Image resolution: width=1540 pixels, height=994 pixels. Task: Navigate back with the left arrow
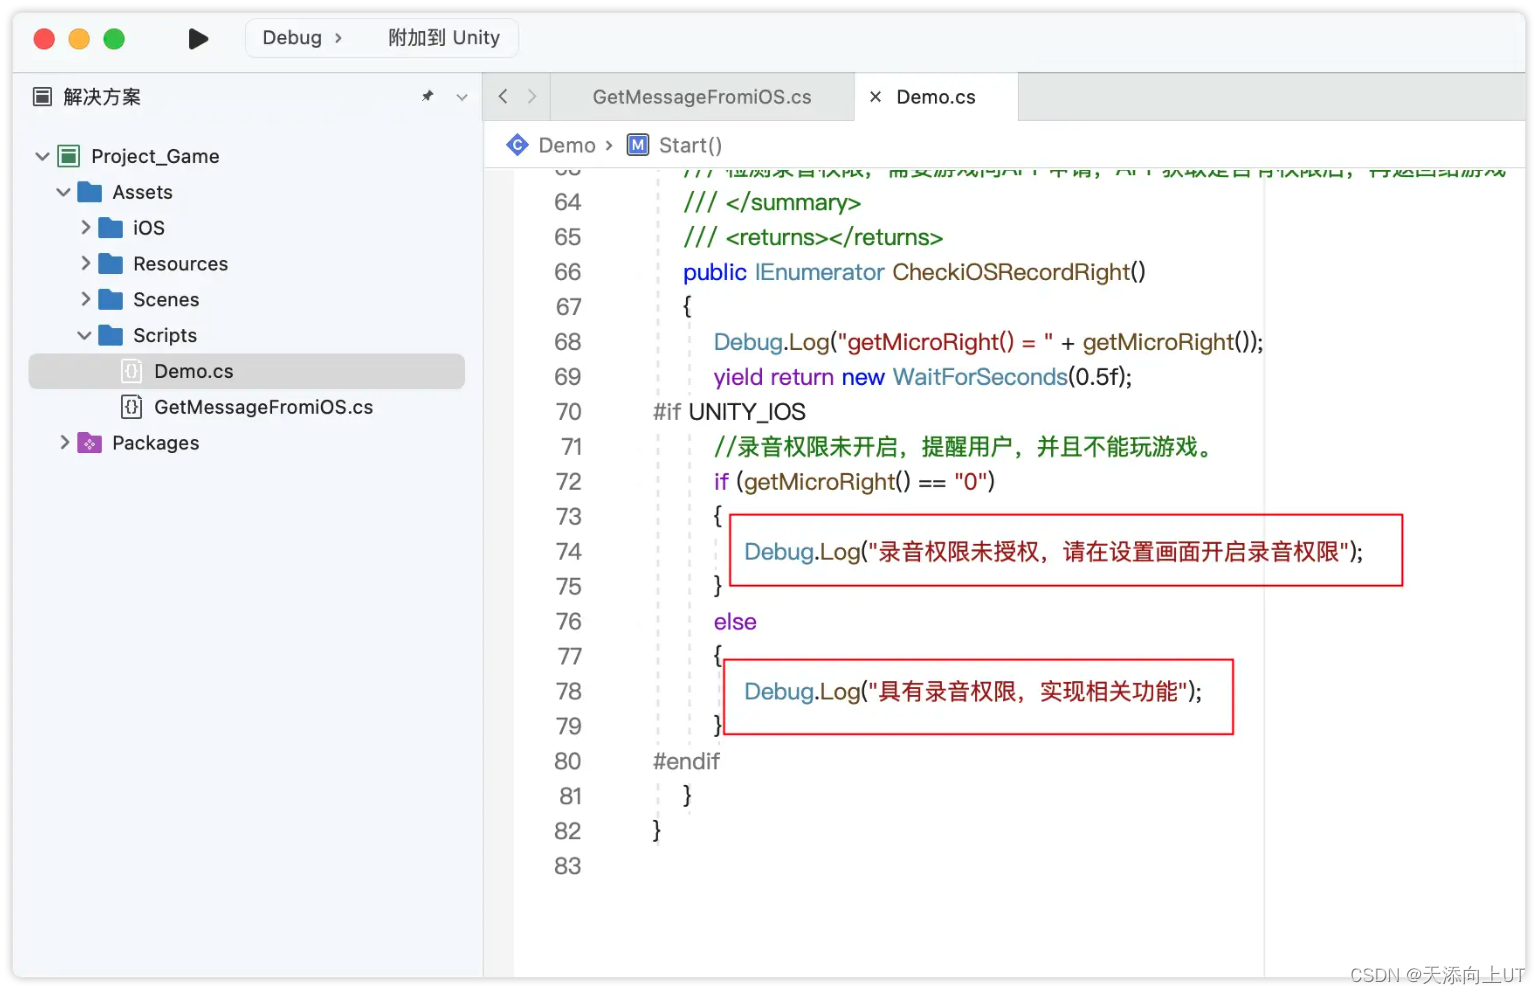(x=503, y=96)
